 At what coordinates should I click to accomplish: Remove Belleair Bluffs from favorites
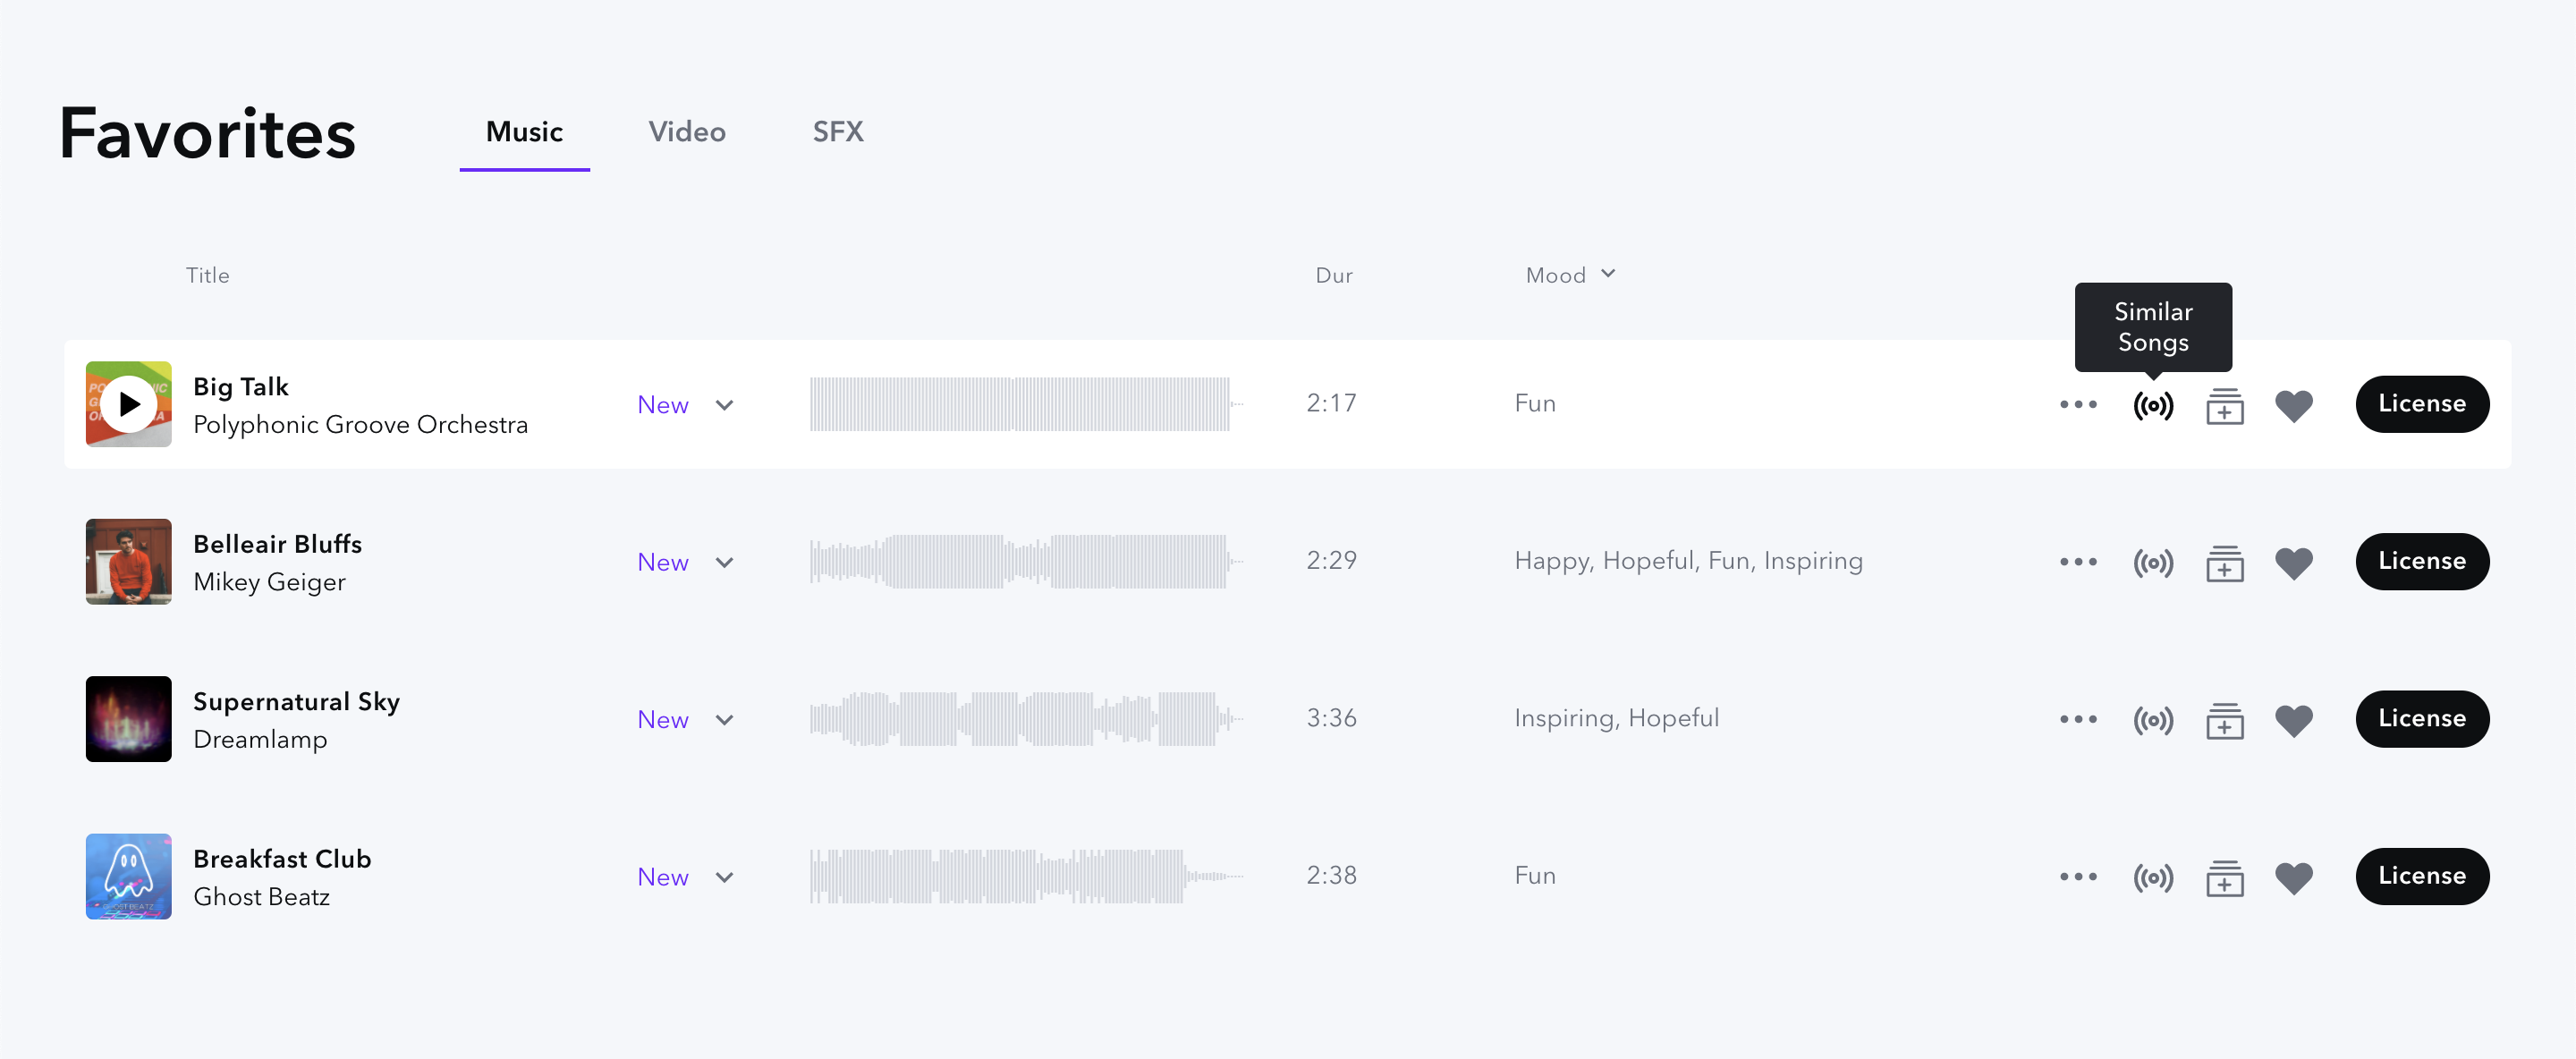2293,563
